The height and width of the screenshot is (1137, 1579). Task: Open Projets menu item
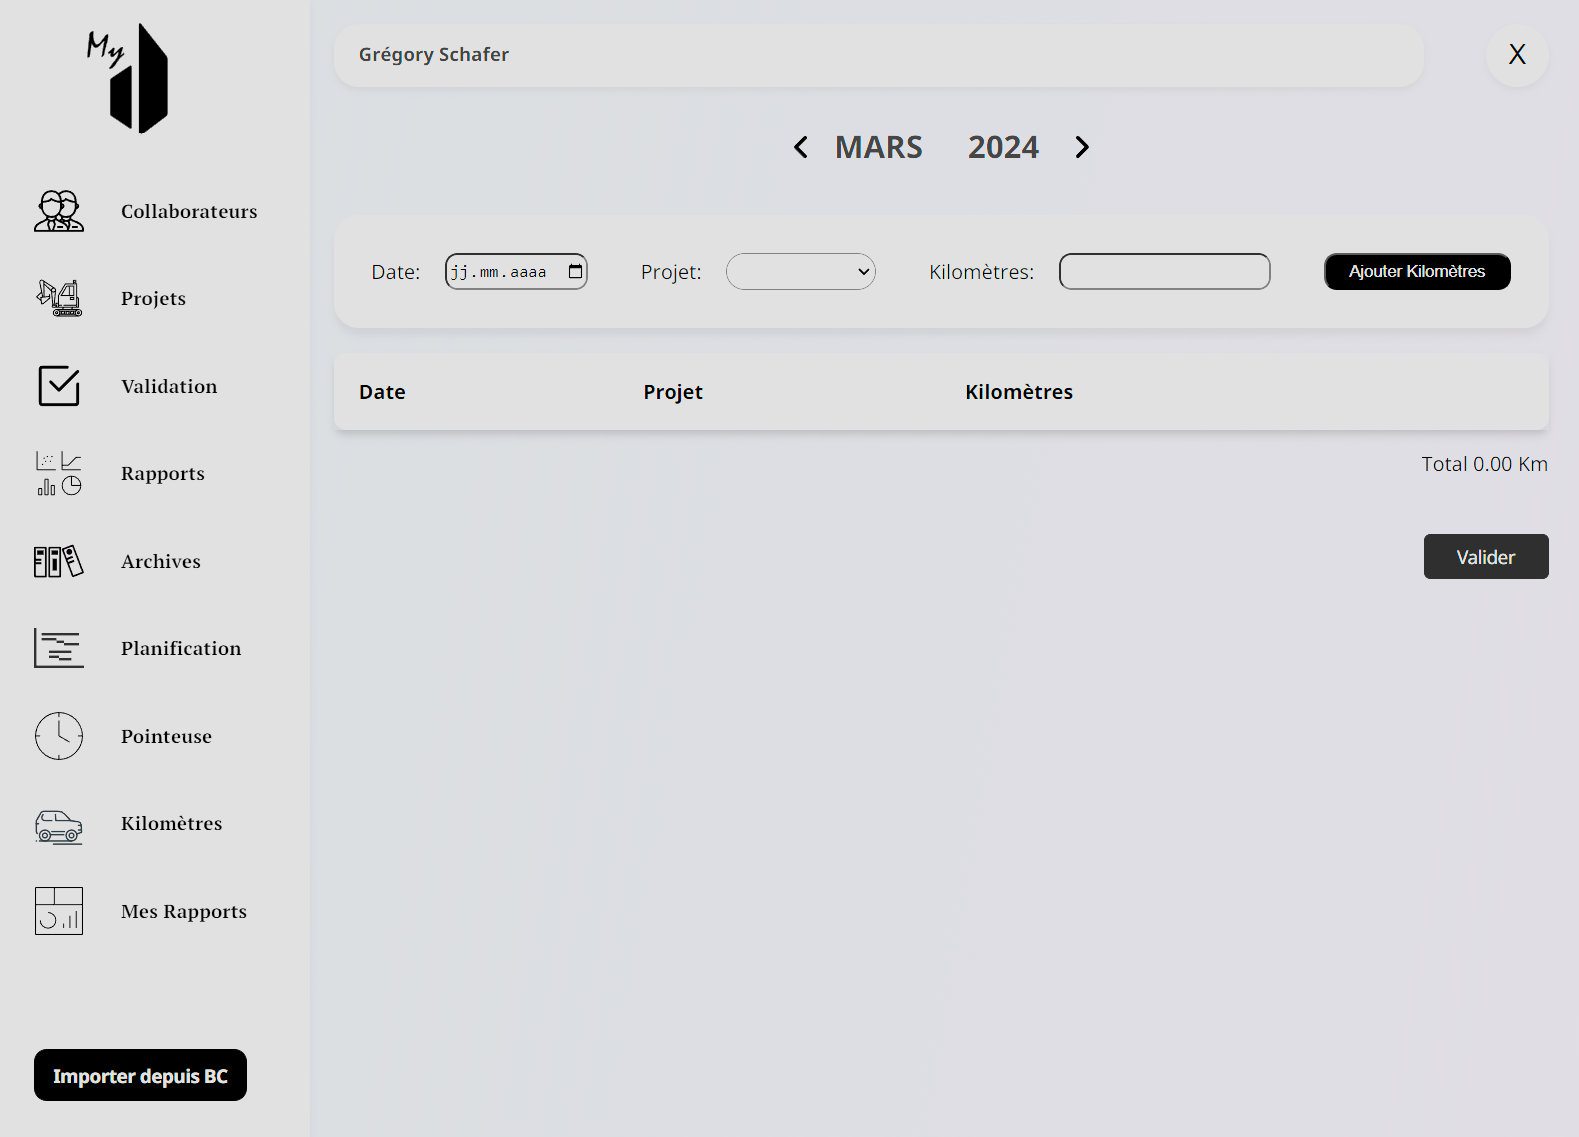(x=153, y=298)
